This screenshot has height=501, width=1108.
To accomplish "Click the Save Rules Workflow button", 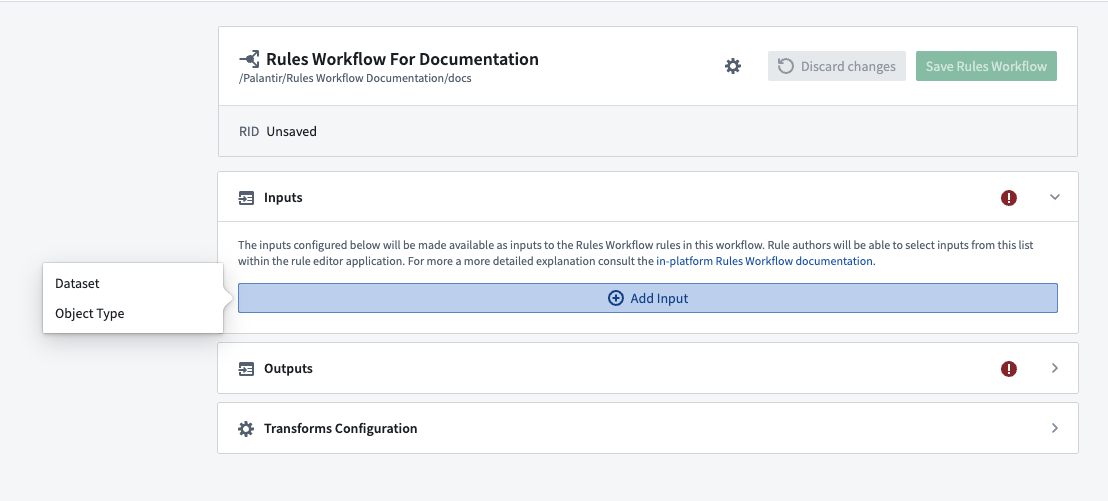I will coord(986,66).
